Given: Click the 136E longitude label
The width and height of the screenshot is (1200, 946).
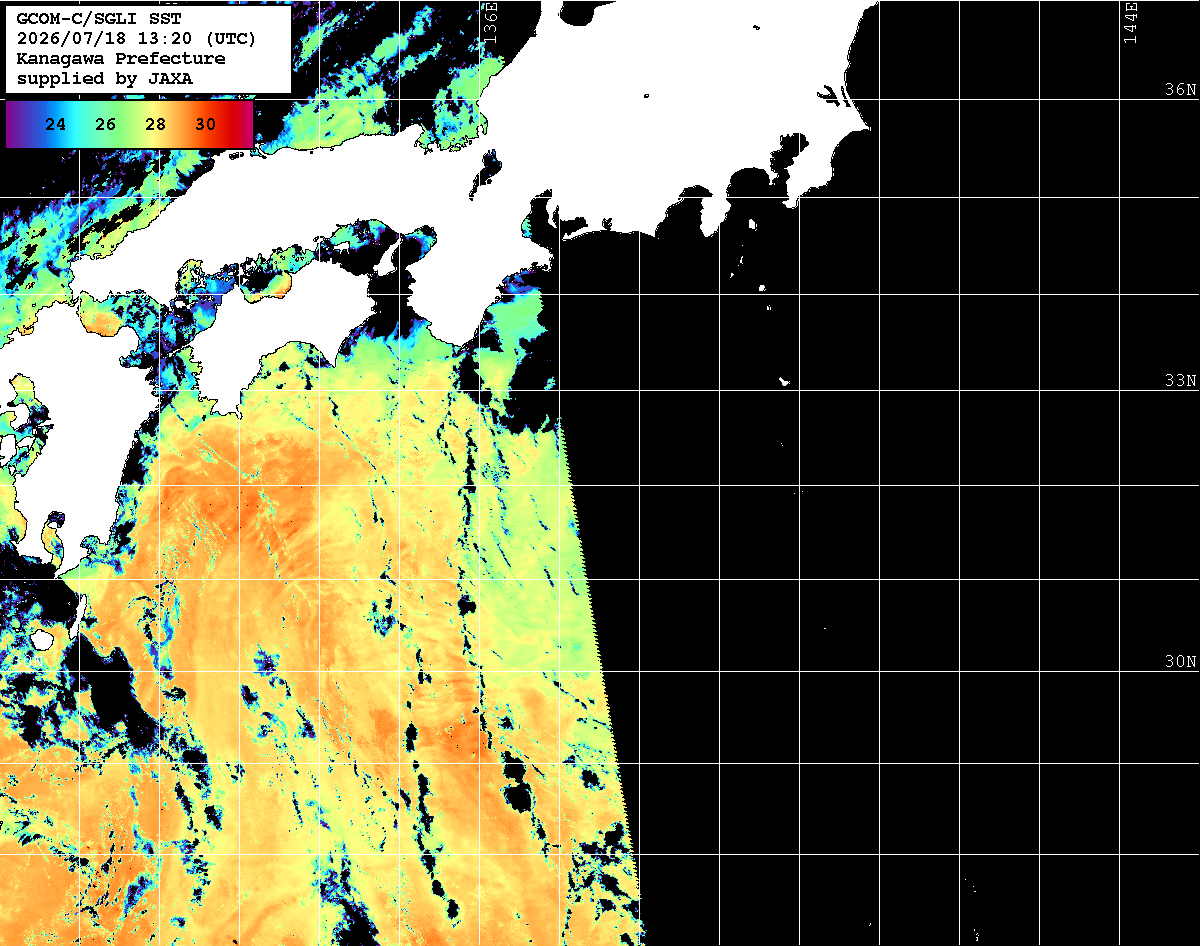Looking at the screenshot, I should (x=490, y=20).
